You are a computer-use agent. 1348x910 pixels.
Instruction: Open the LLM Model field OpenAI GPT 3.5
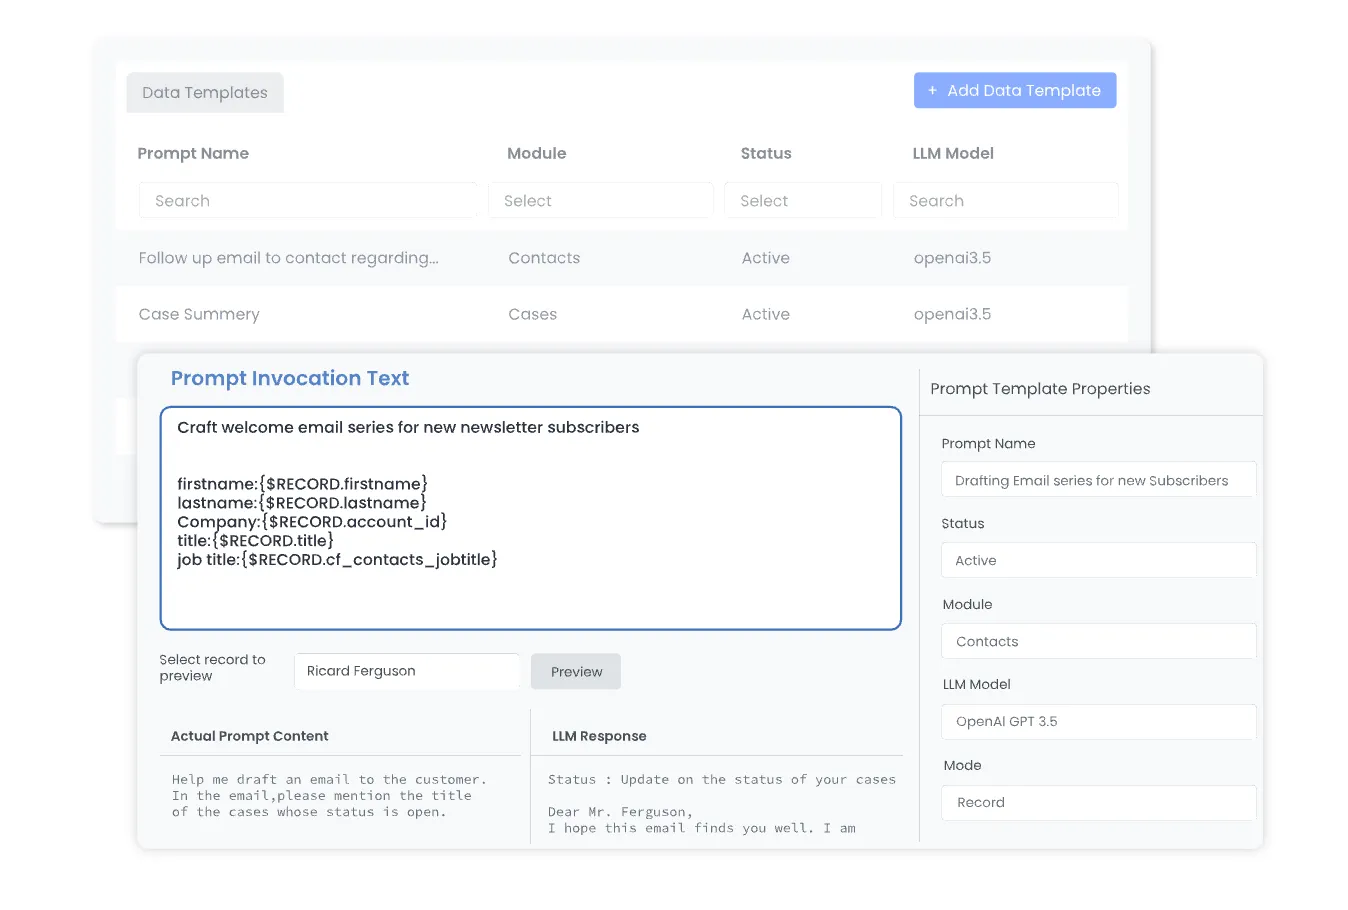point(1099,721)
